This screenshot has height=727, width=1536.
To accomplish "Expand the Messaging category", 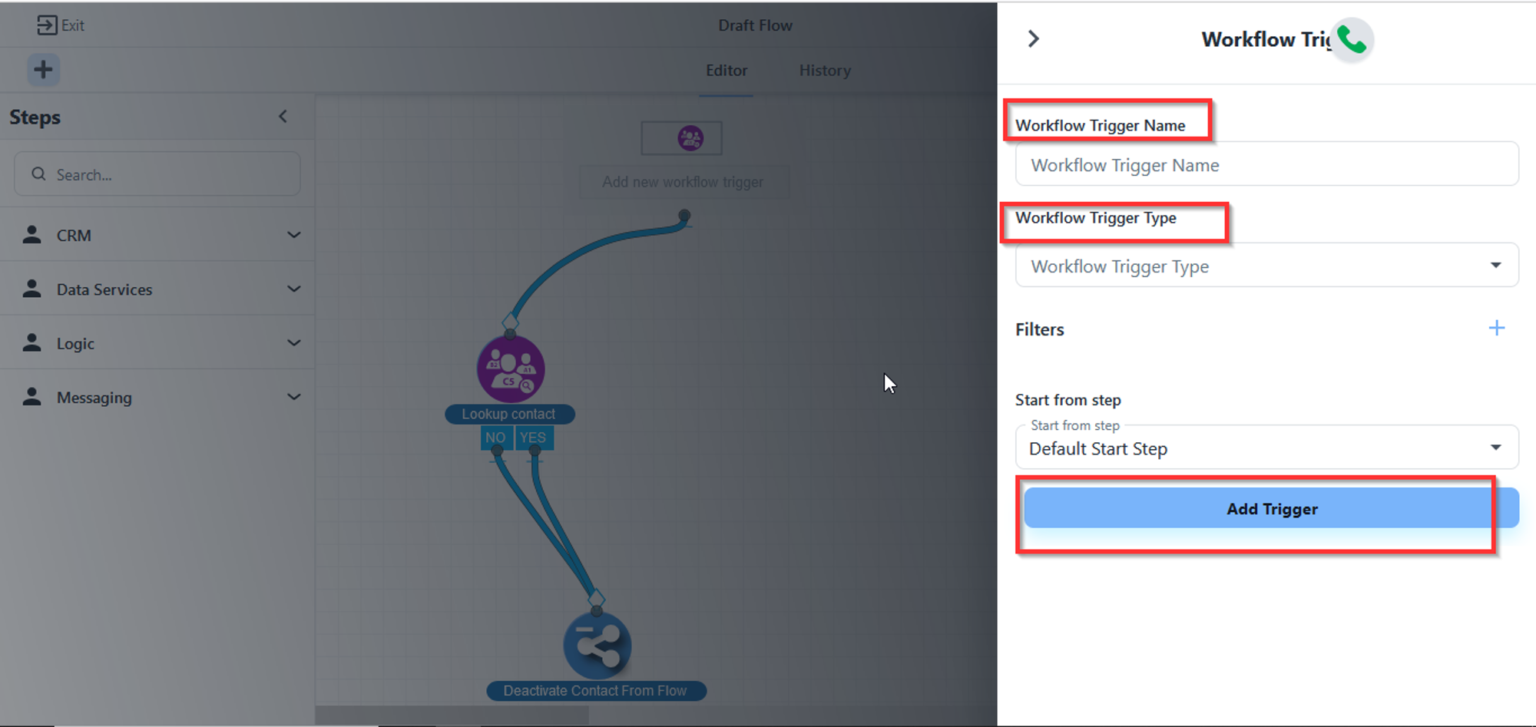I will tap(294, 397).
